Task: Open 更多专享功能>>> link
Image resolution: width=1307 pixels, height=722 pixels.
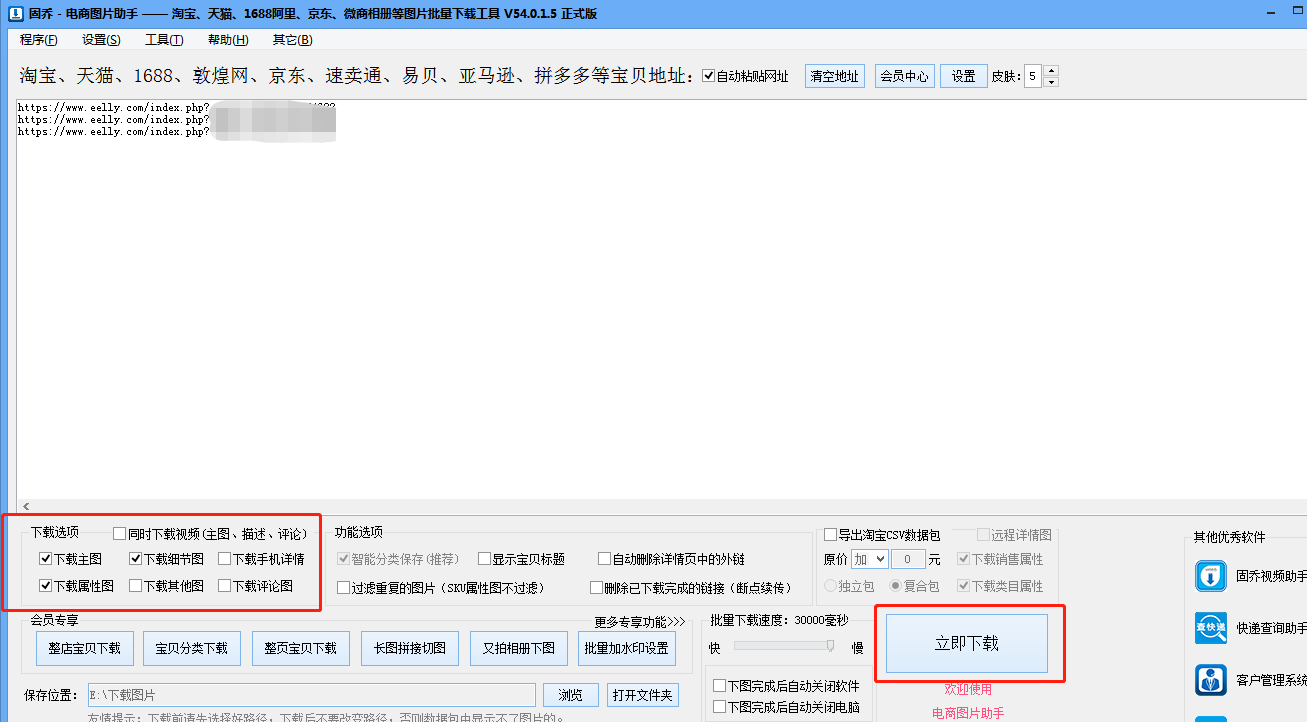Action: tap(640, 622)
